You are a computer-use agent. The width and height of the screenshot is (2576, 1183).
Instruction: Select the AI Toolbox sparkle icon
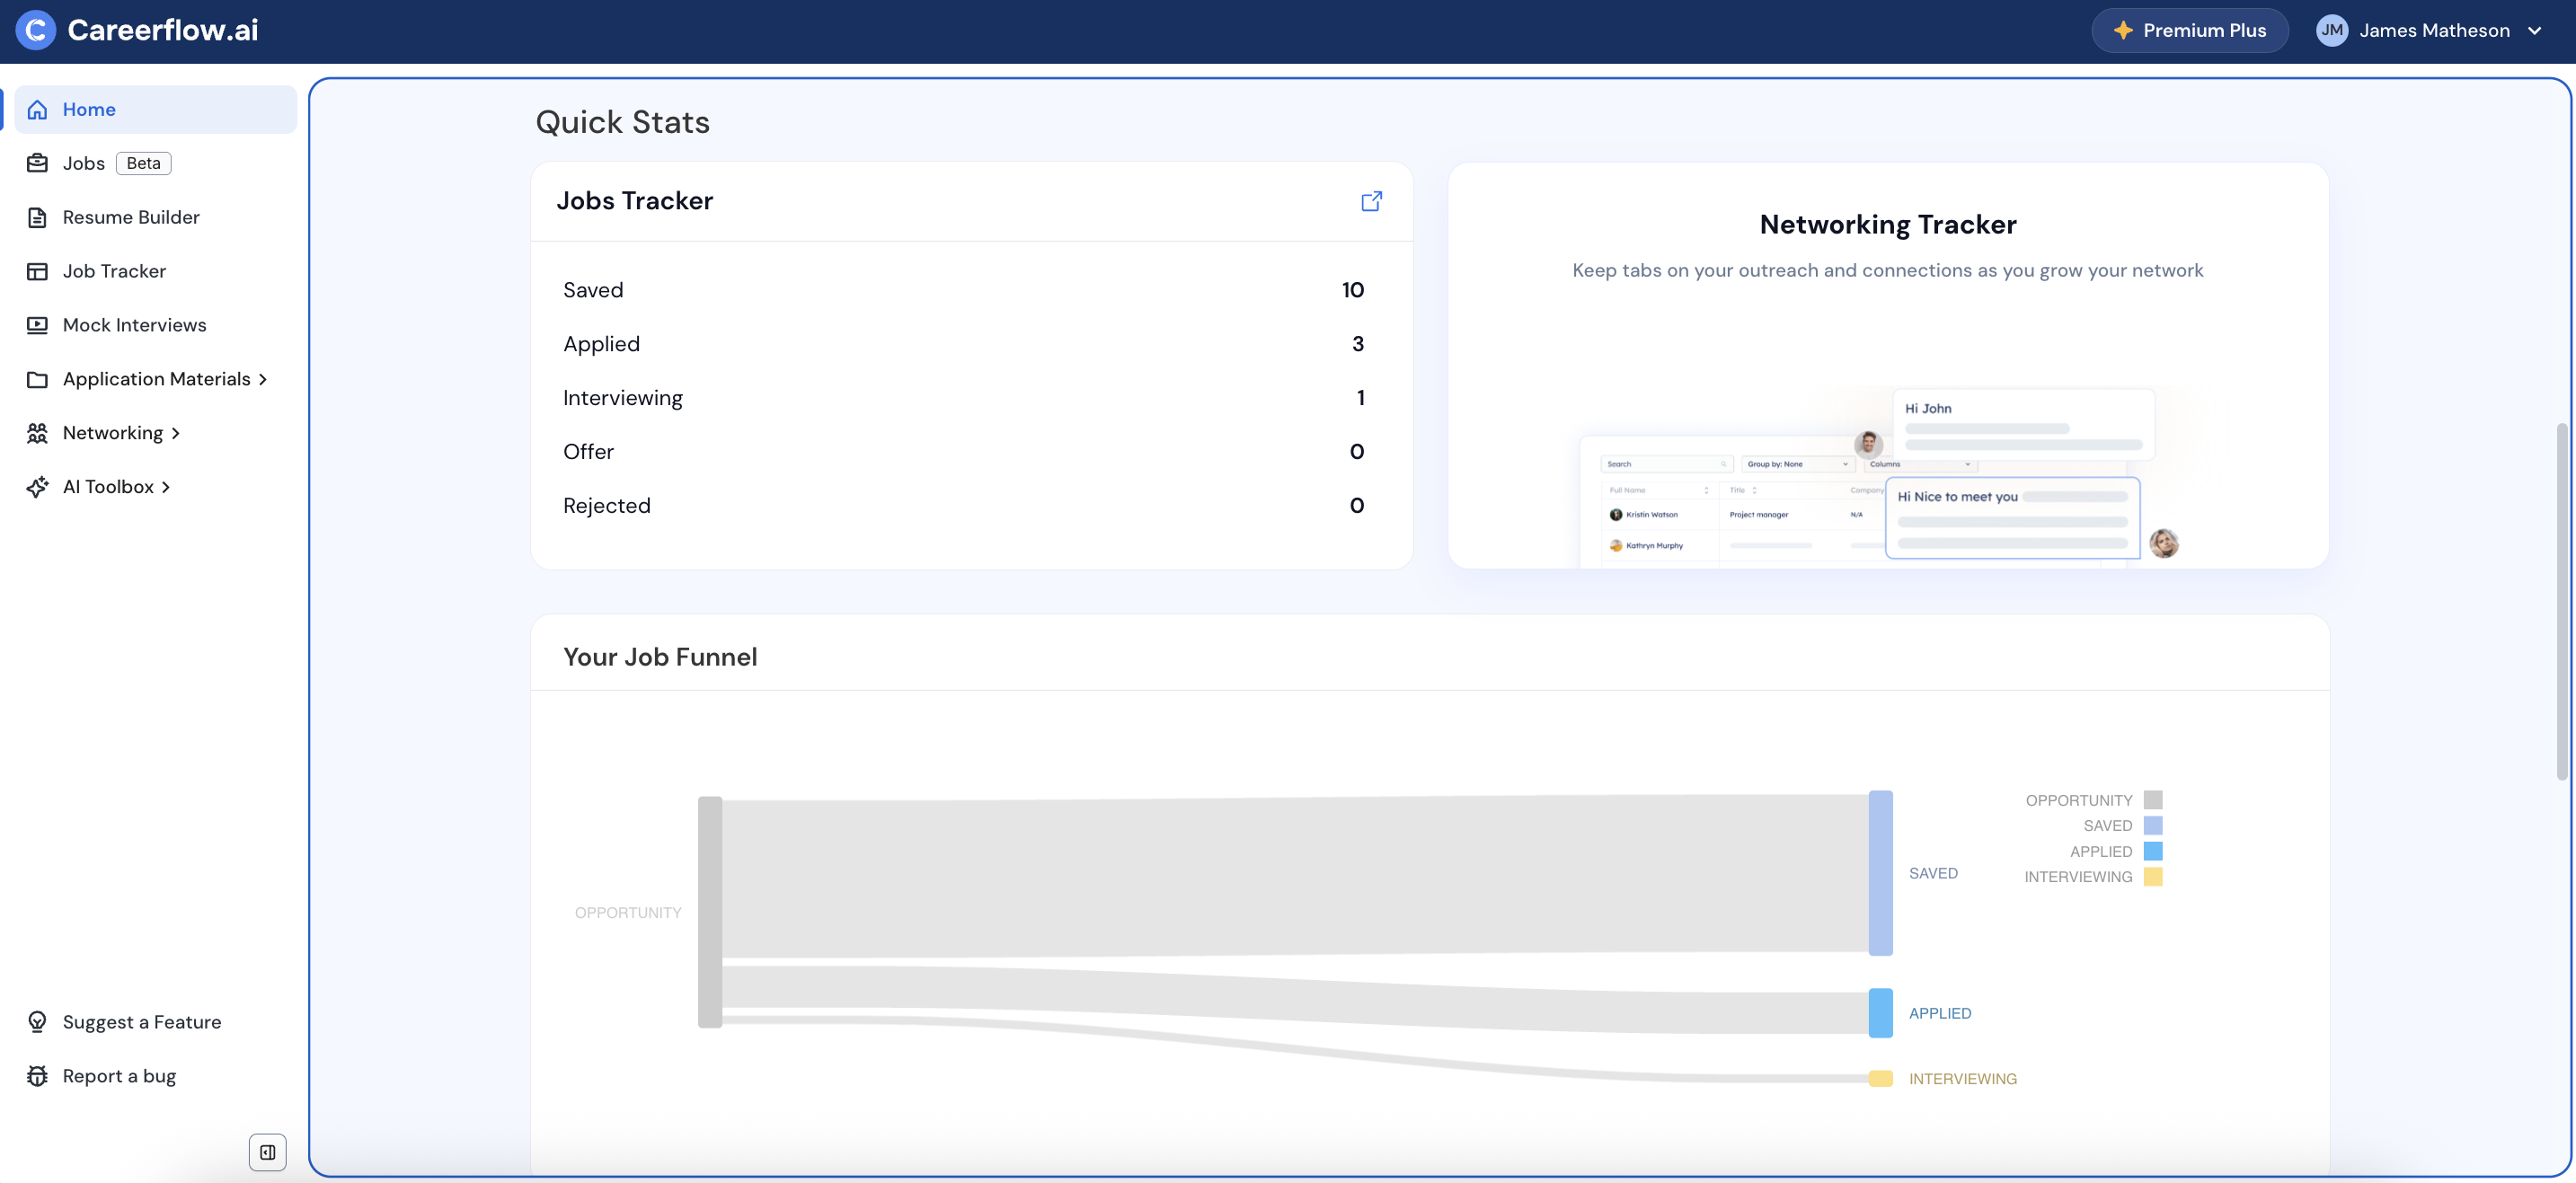point(37,487)
